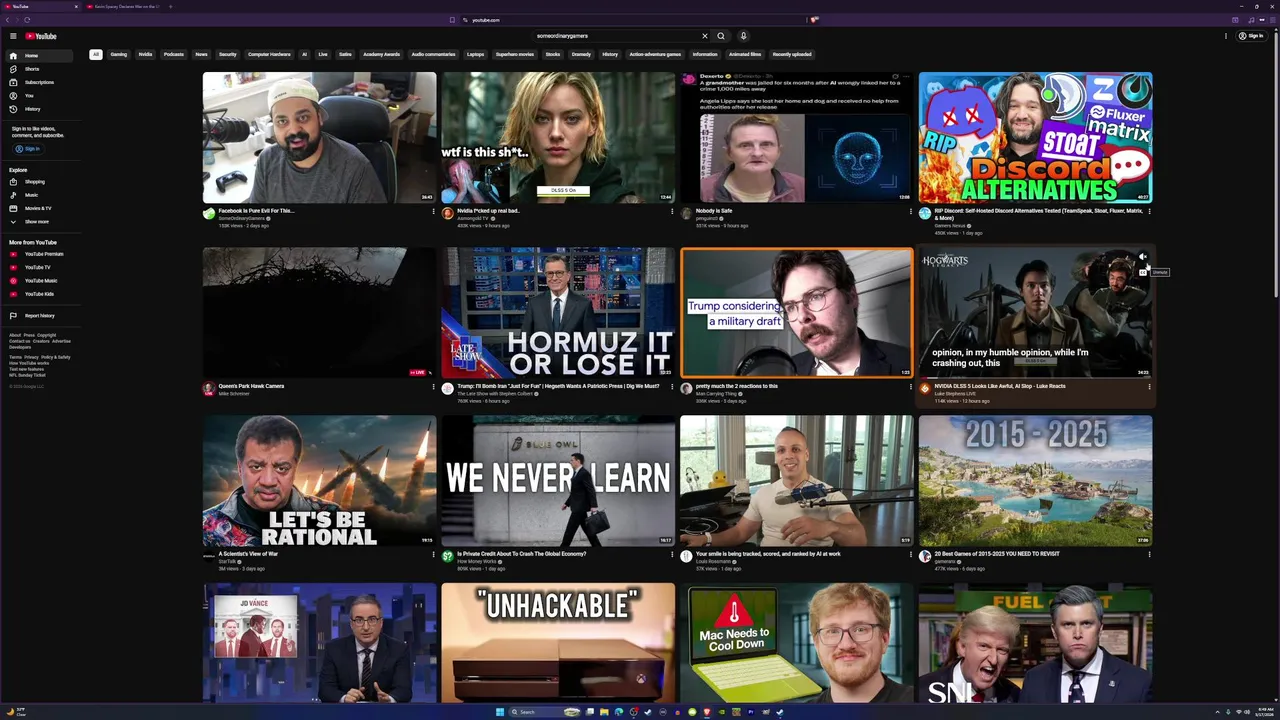Open Windows system tray overflow chevron
The width and height of the screenshot is (1280, 720).
coord(1218,712)
